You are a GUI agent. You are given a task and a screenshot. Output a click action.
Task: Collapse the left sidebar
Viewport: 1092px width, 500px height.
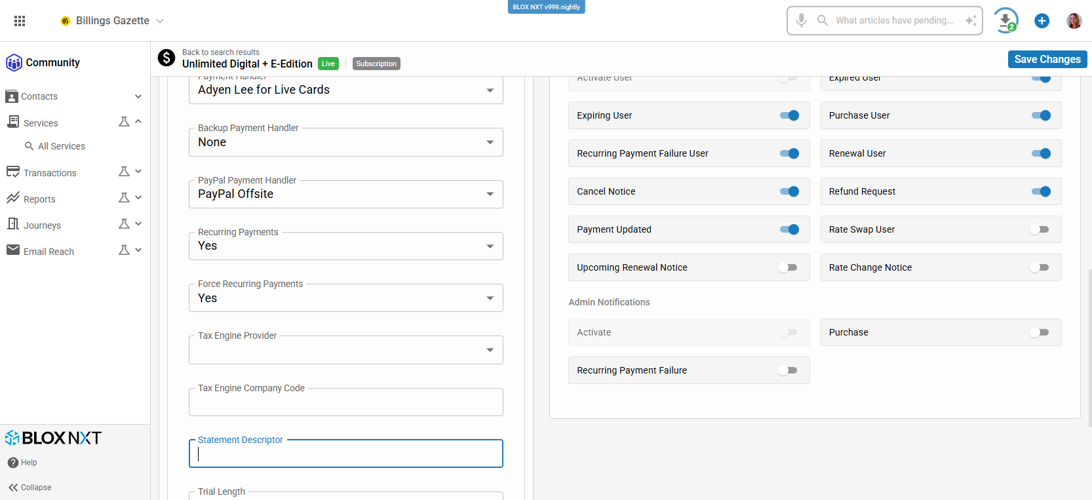(30, 487)
